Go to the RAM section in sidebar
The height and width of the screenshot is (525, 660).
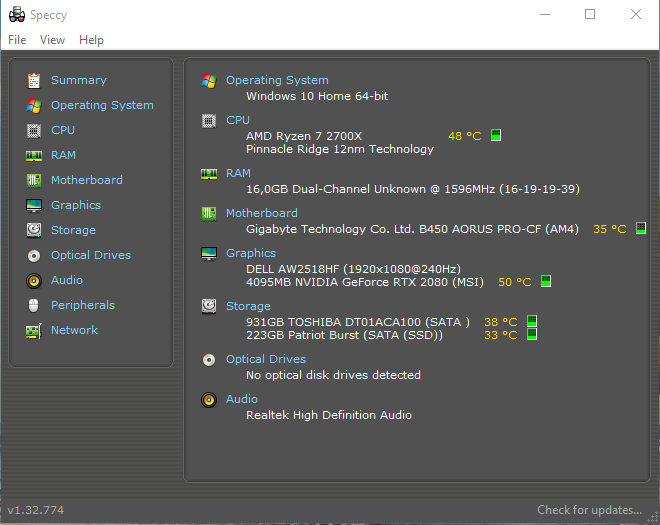(x=64, y=155)
